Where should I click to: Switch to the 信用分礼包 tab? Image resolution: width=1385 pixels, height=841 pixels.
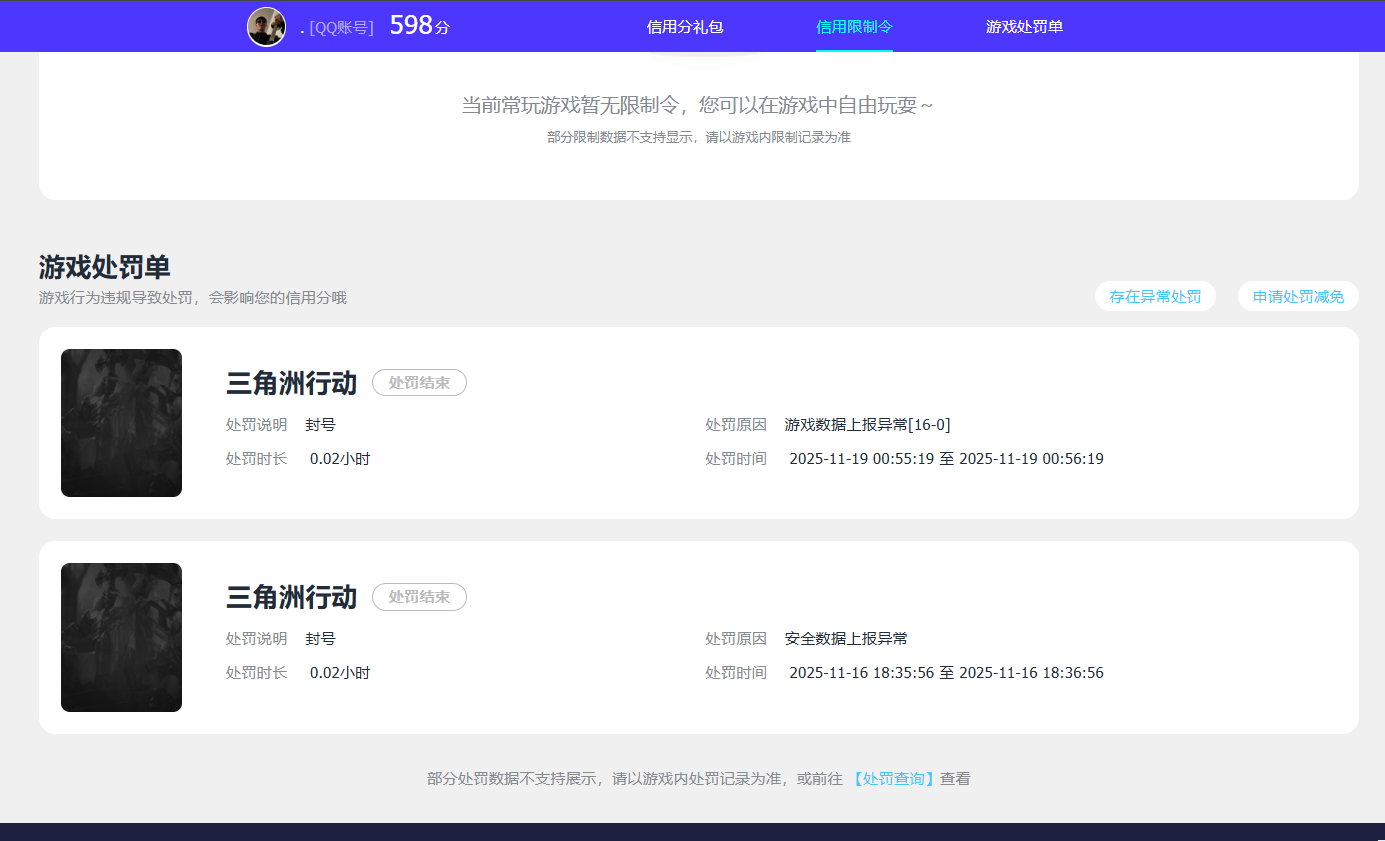tap(686, 26)
